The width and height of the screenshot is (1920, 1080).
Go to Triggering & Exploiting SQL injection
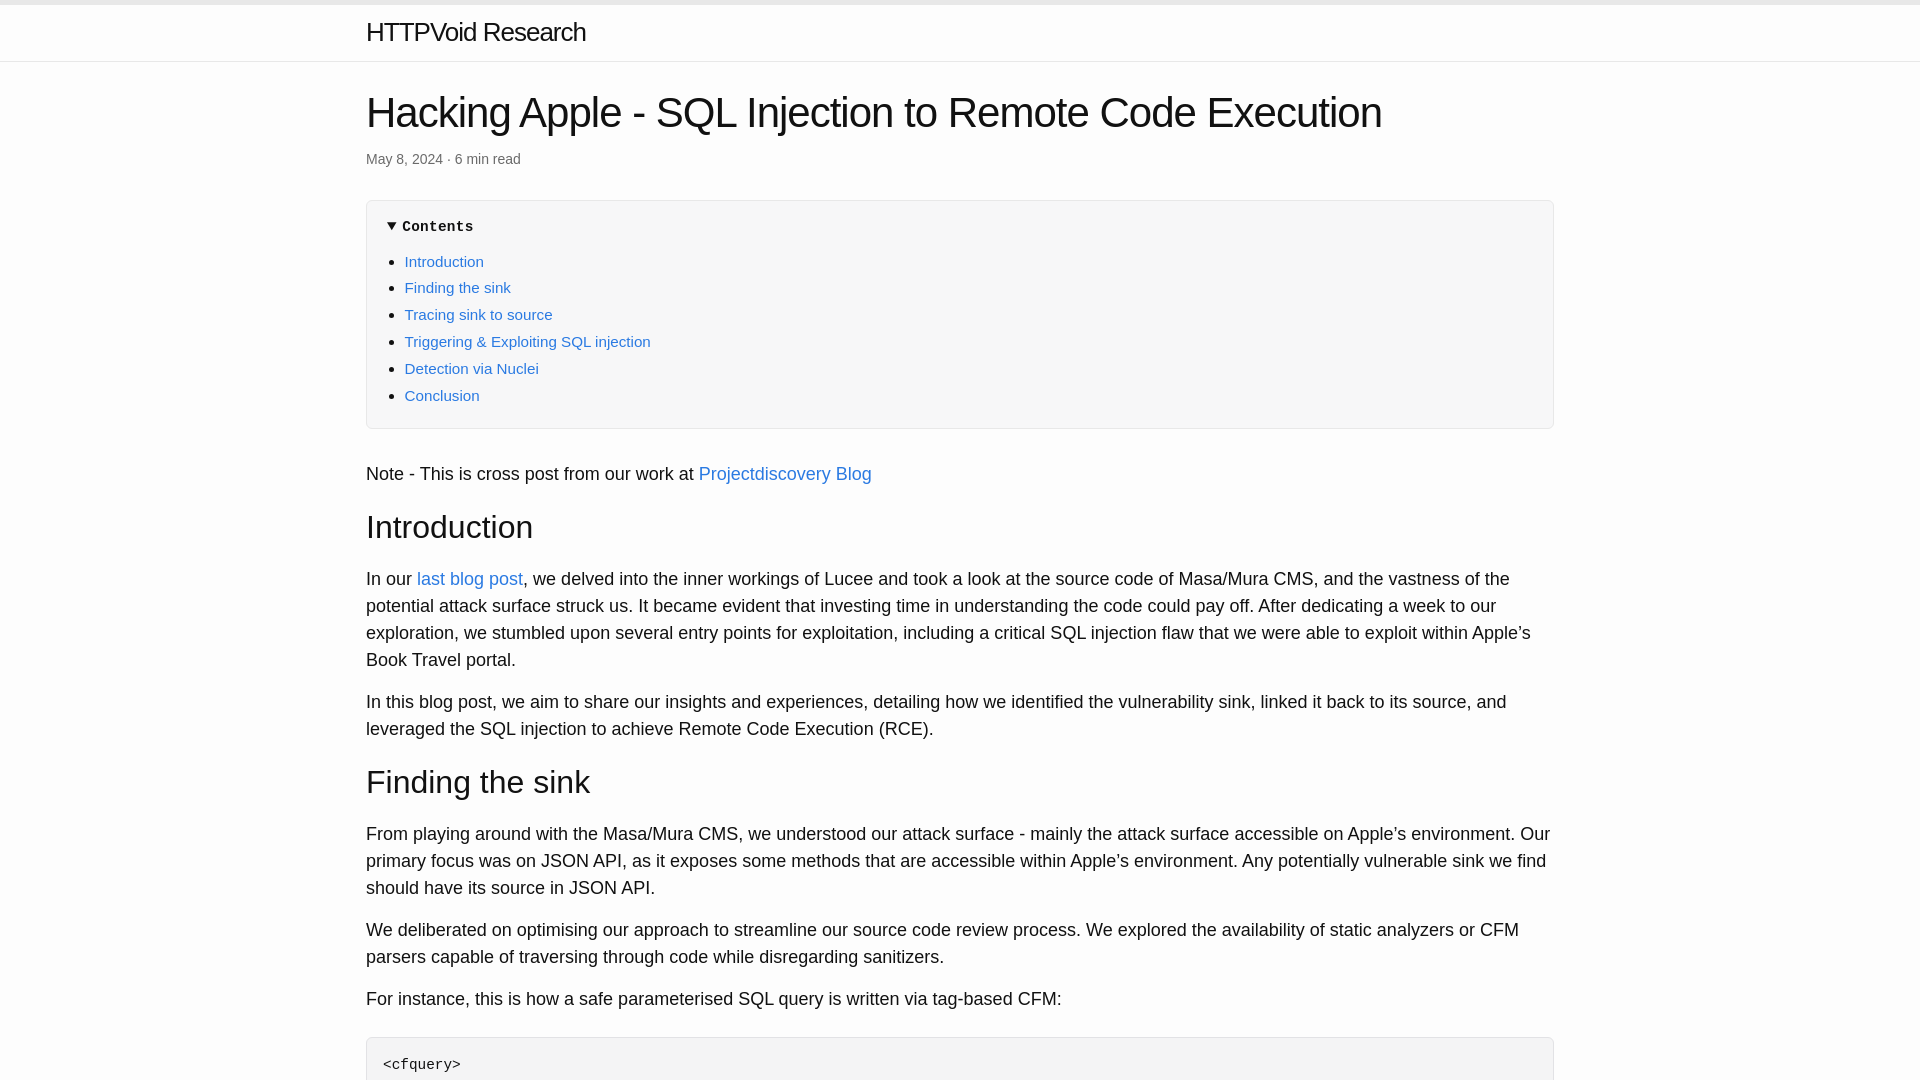527,342
